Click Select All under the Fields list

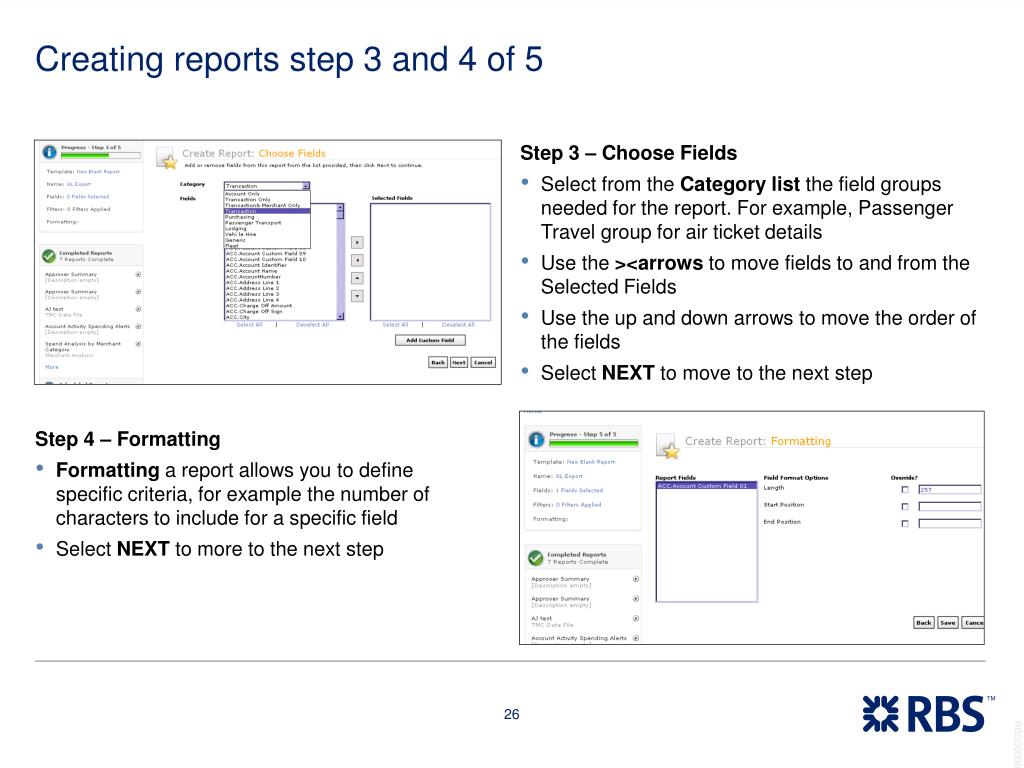249,325
